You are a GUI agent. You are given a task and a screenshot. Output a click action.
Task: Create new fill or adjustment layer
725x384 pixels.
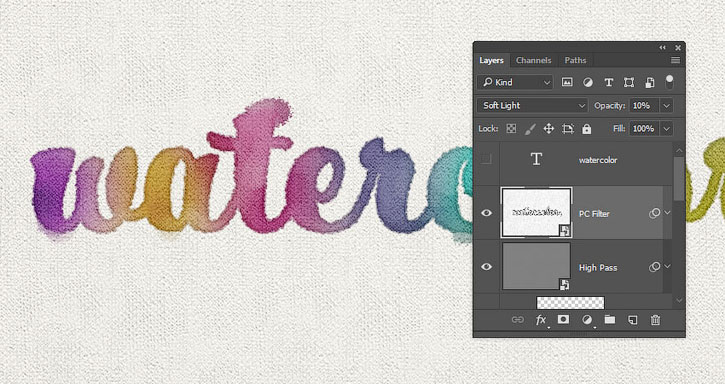click(x=587, y=320)
